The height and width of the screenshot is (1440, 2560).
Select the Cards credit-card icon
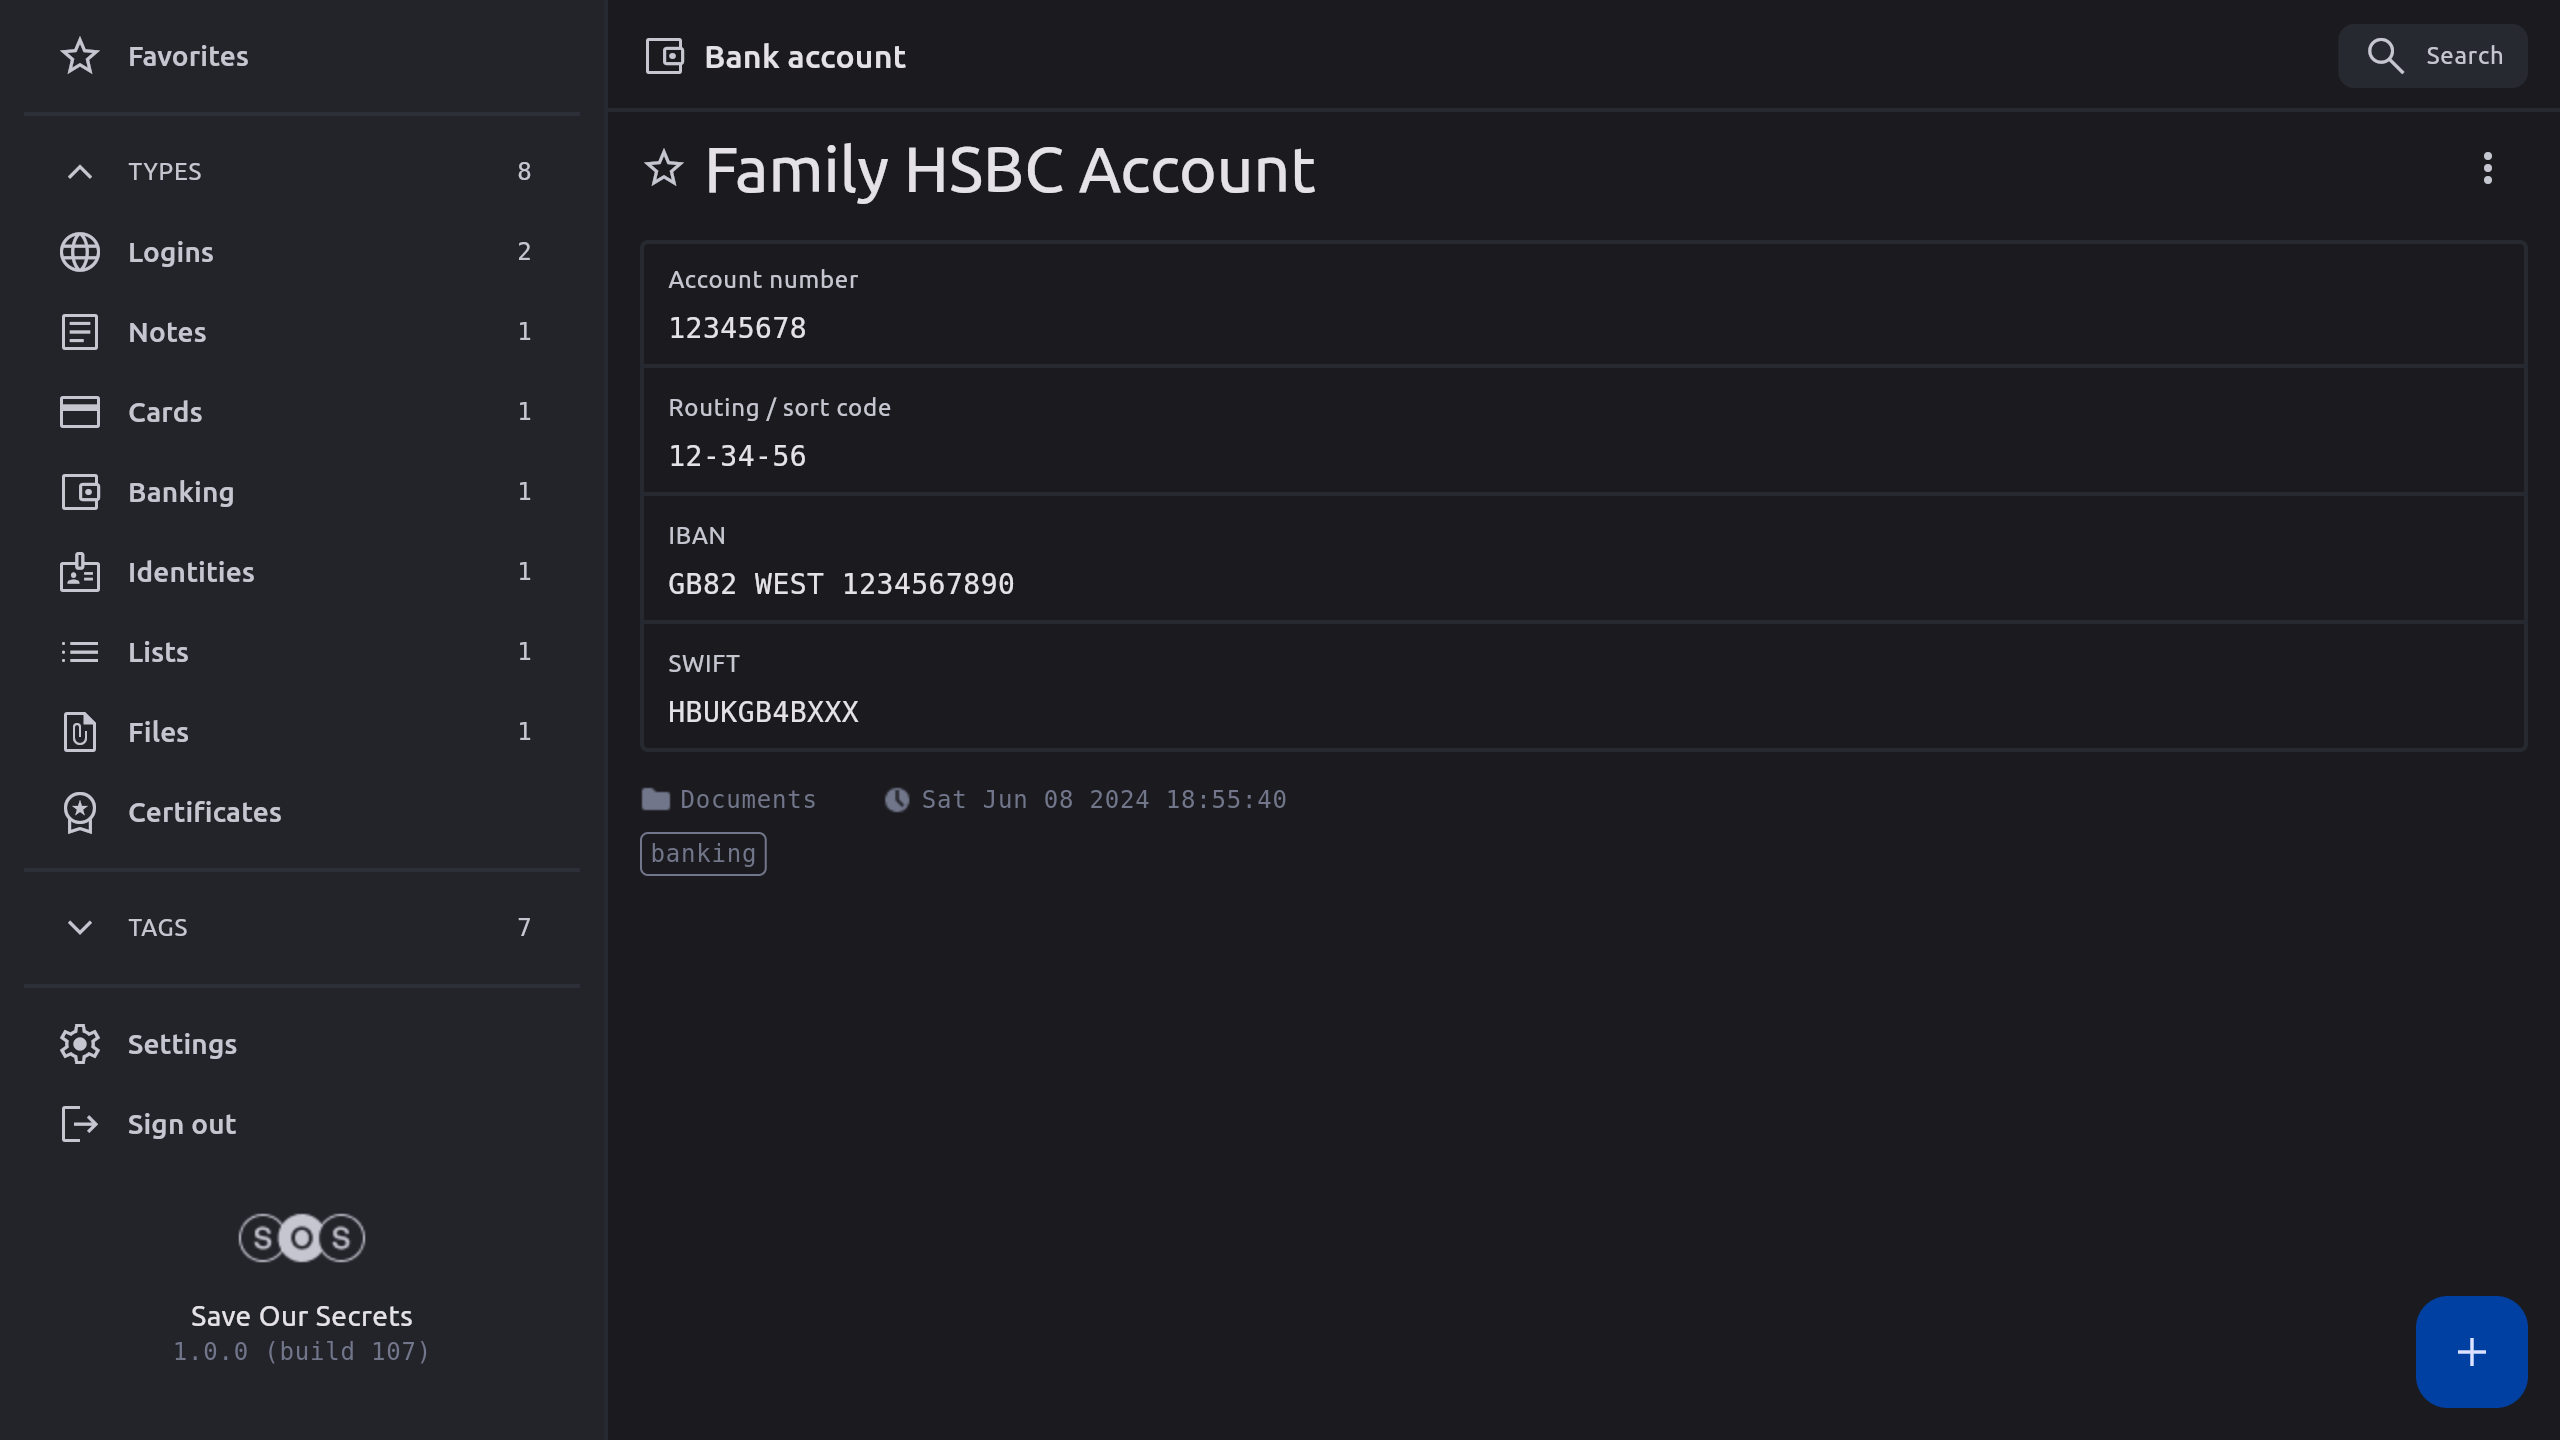point(80,412)
